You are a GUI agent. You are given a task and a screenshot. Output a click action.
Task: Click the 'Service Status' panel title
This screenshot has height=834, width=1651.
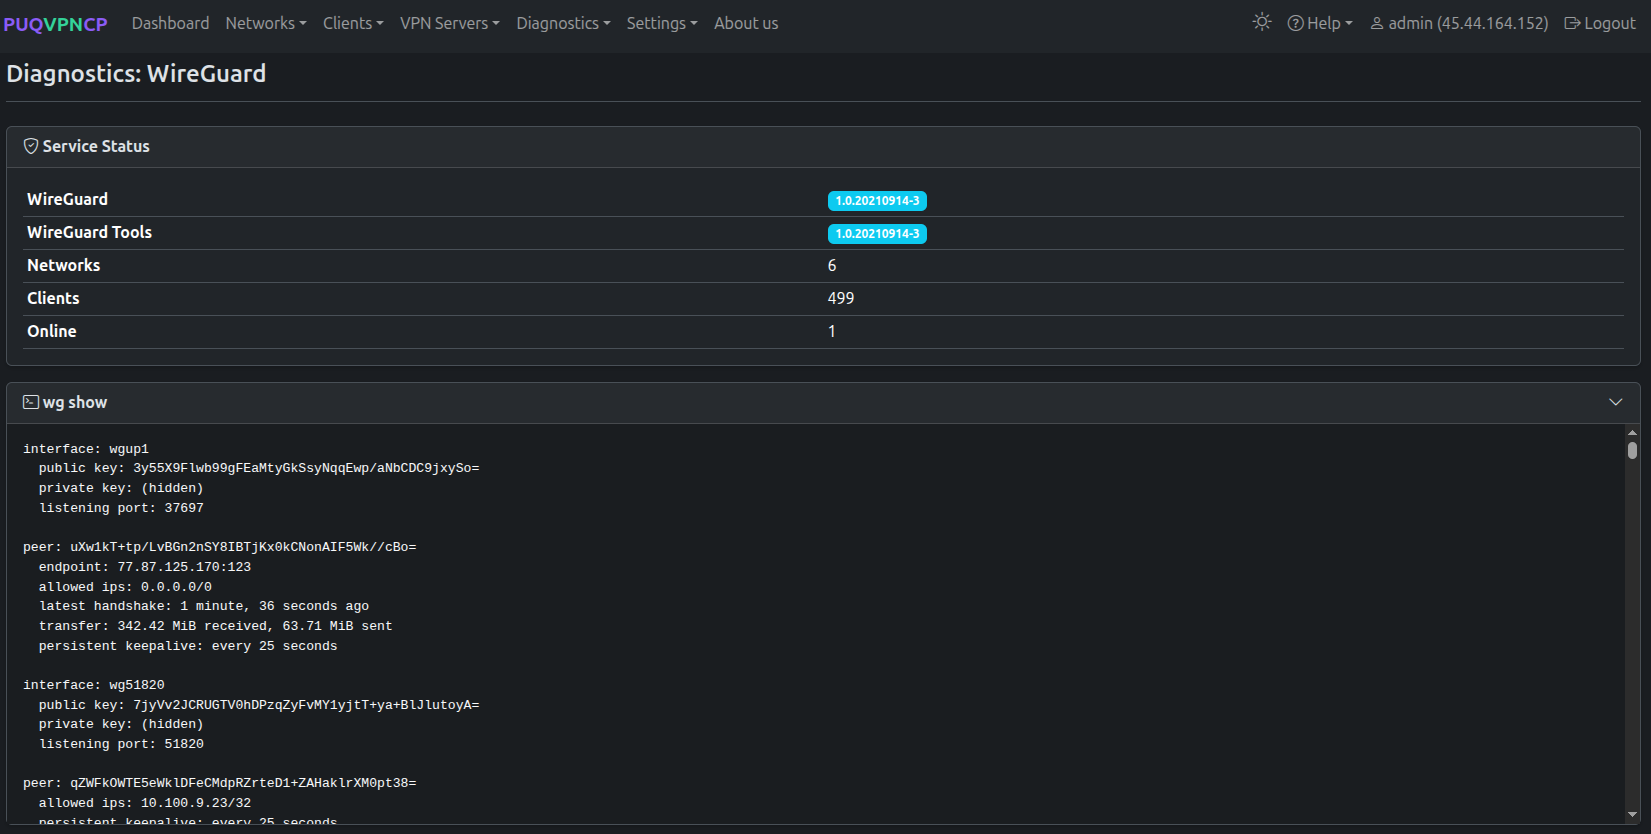click(96, 146)
